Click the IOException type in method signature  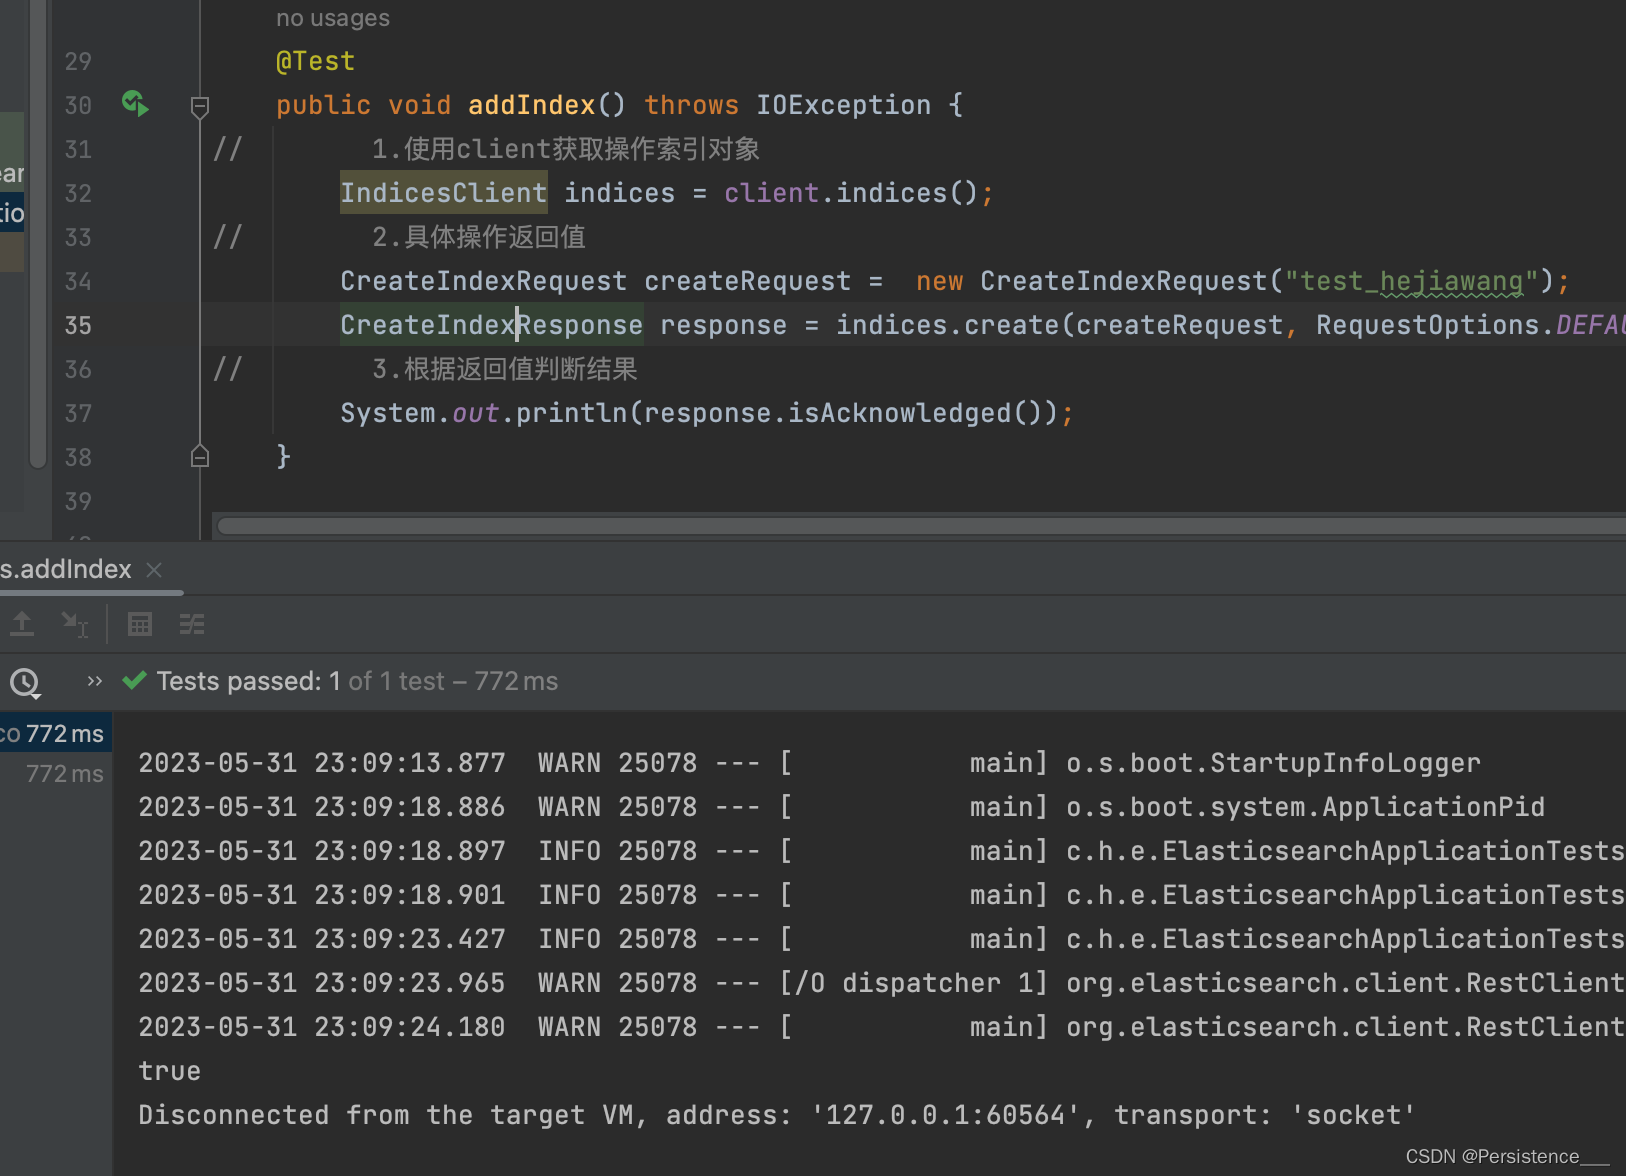pos(843,105)
